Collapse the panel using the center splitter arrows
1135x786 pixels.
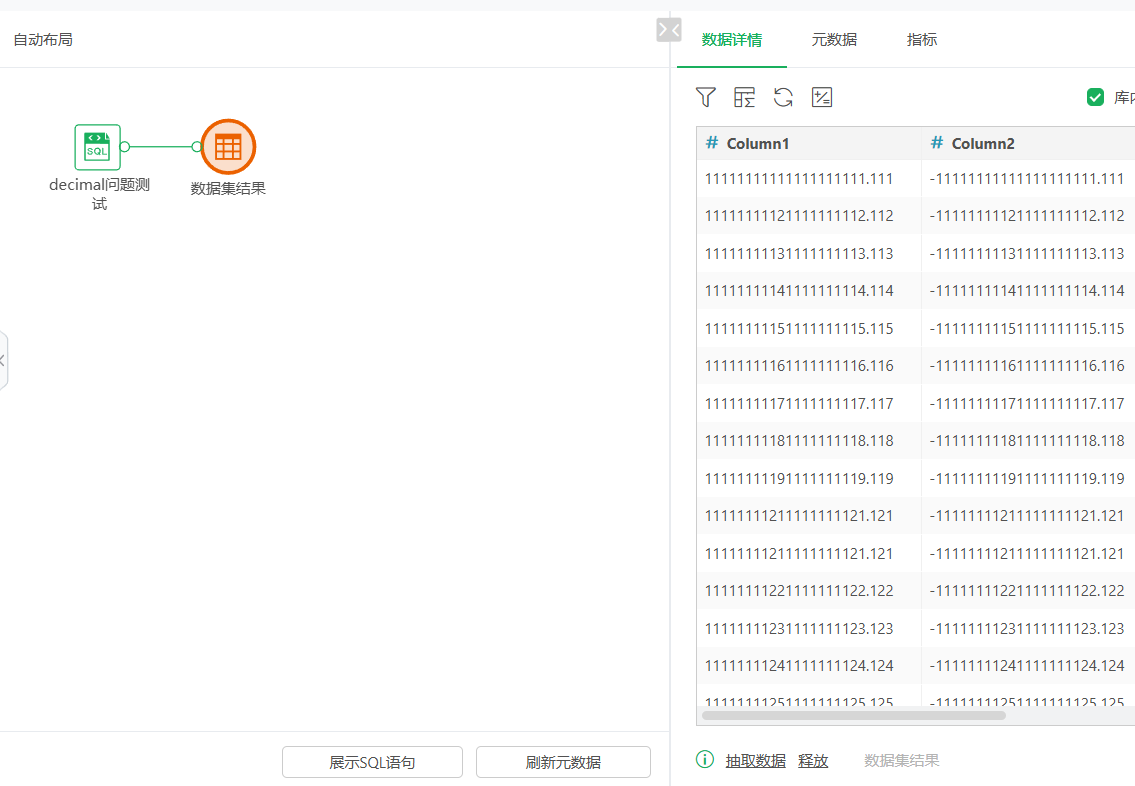[x=668, y=30]
